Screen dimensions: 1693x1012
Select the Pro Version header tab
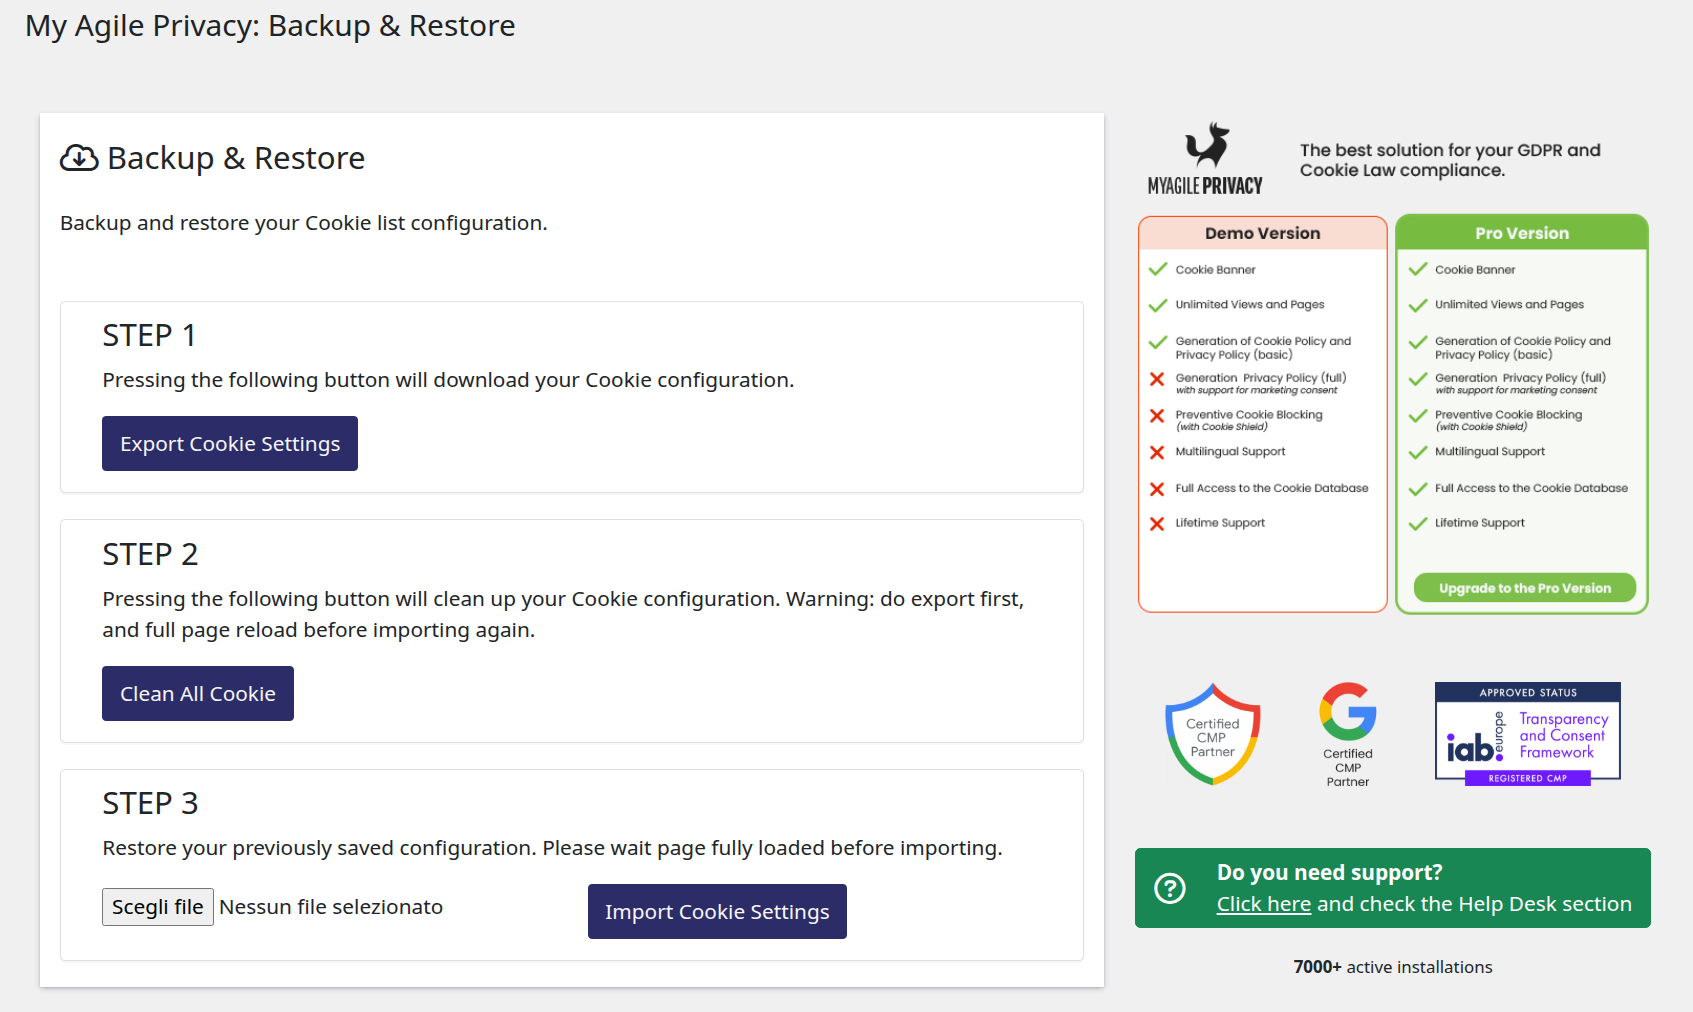click(1521, 232)
